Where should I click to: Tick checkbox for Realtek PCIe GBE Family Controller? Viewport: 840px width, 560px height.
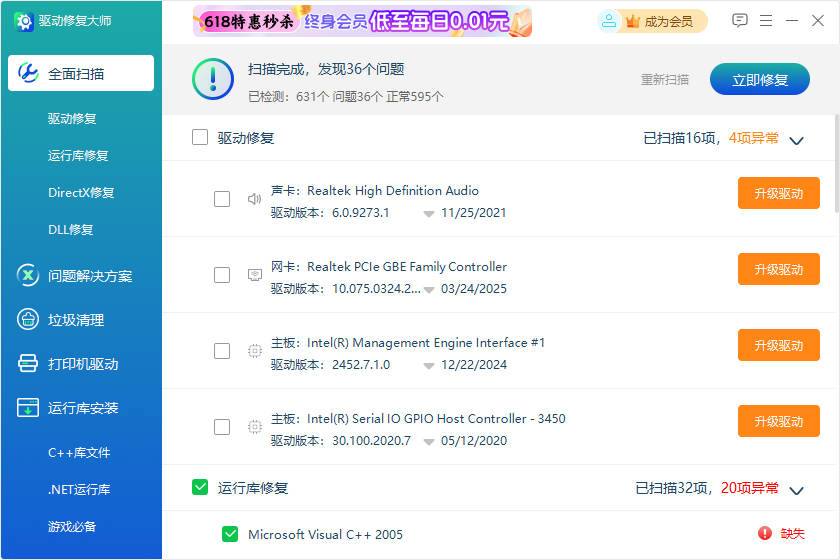pos(222,275)
